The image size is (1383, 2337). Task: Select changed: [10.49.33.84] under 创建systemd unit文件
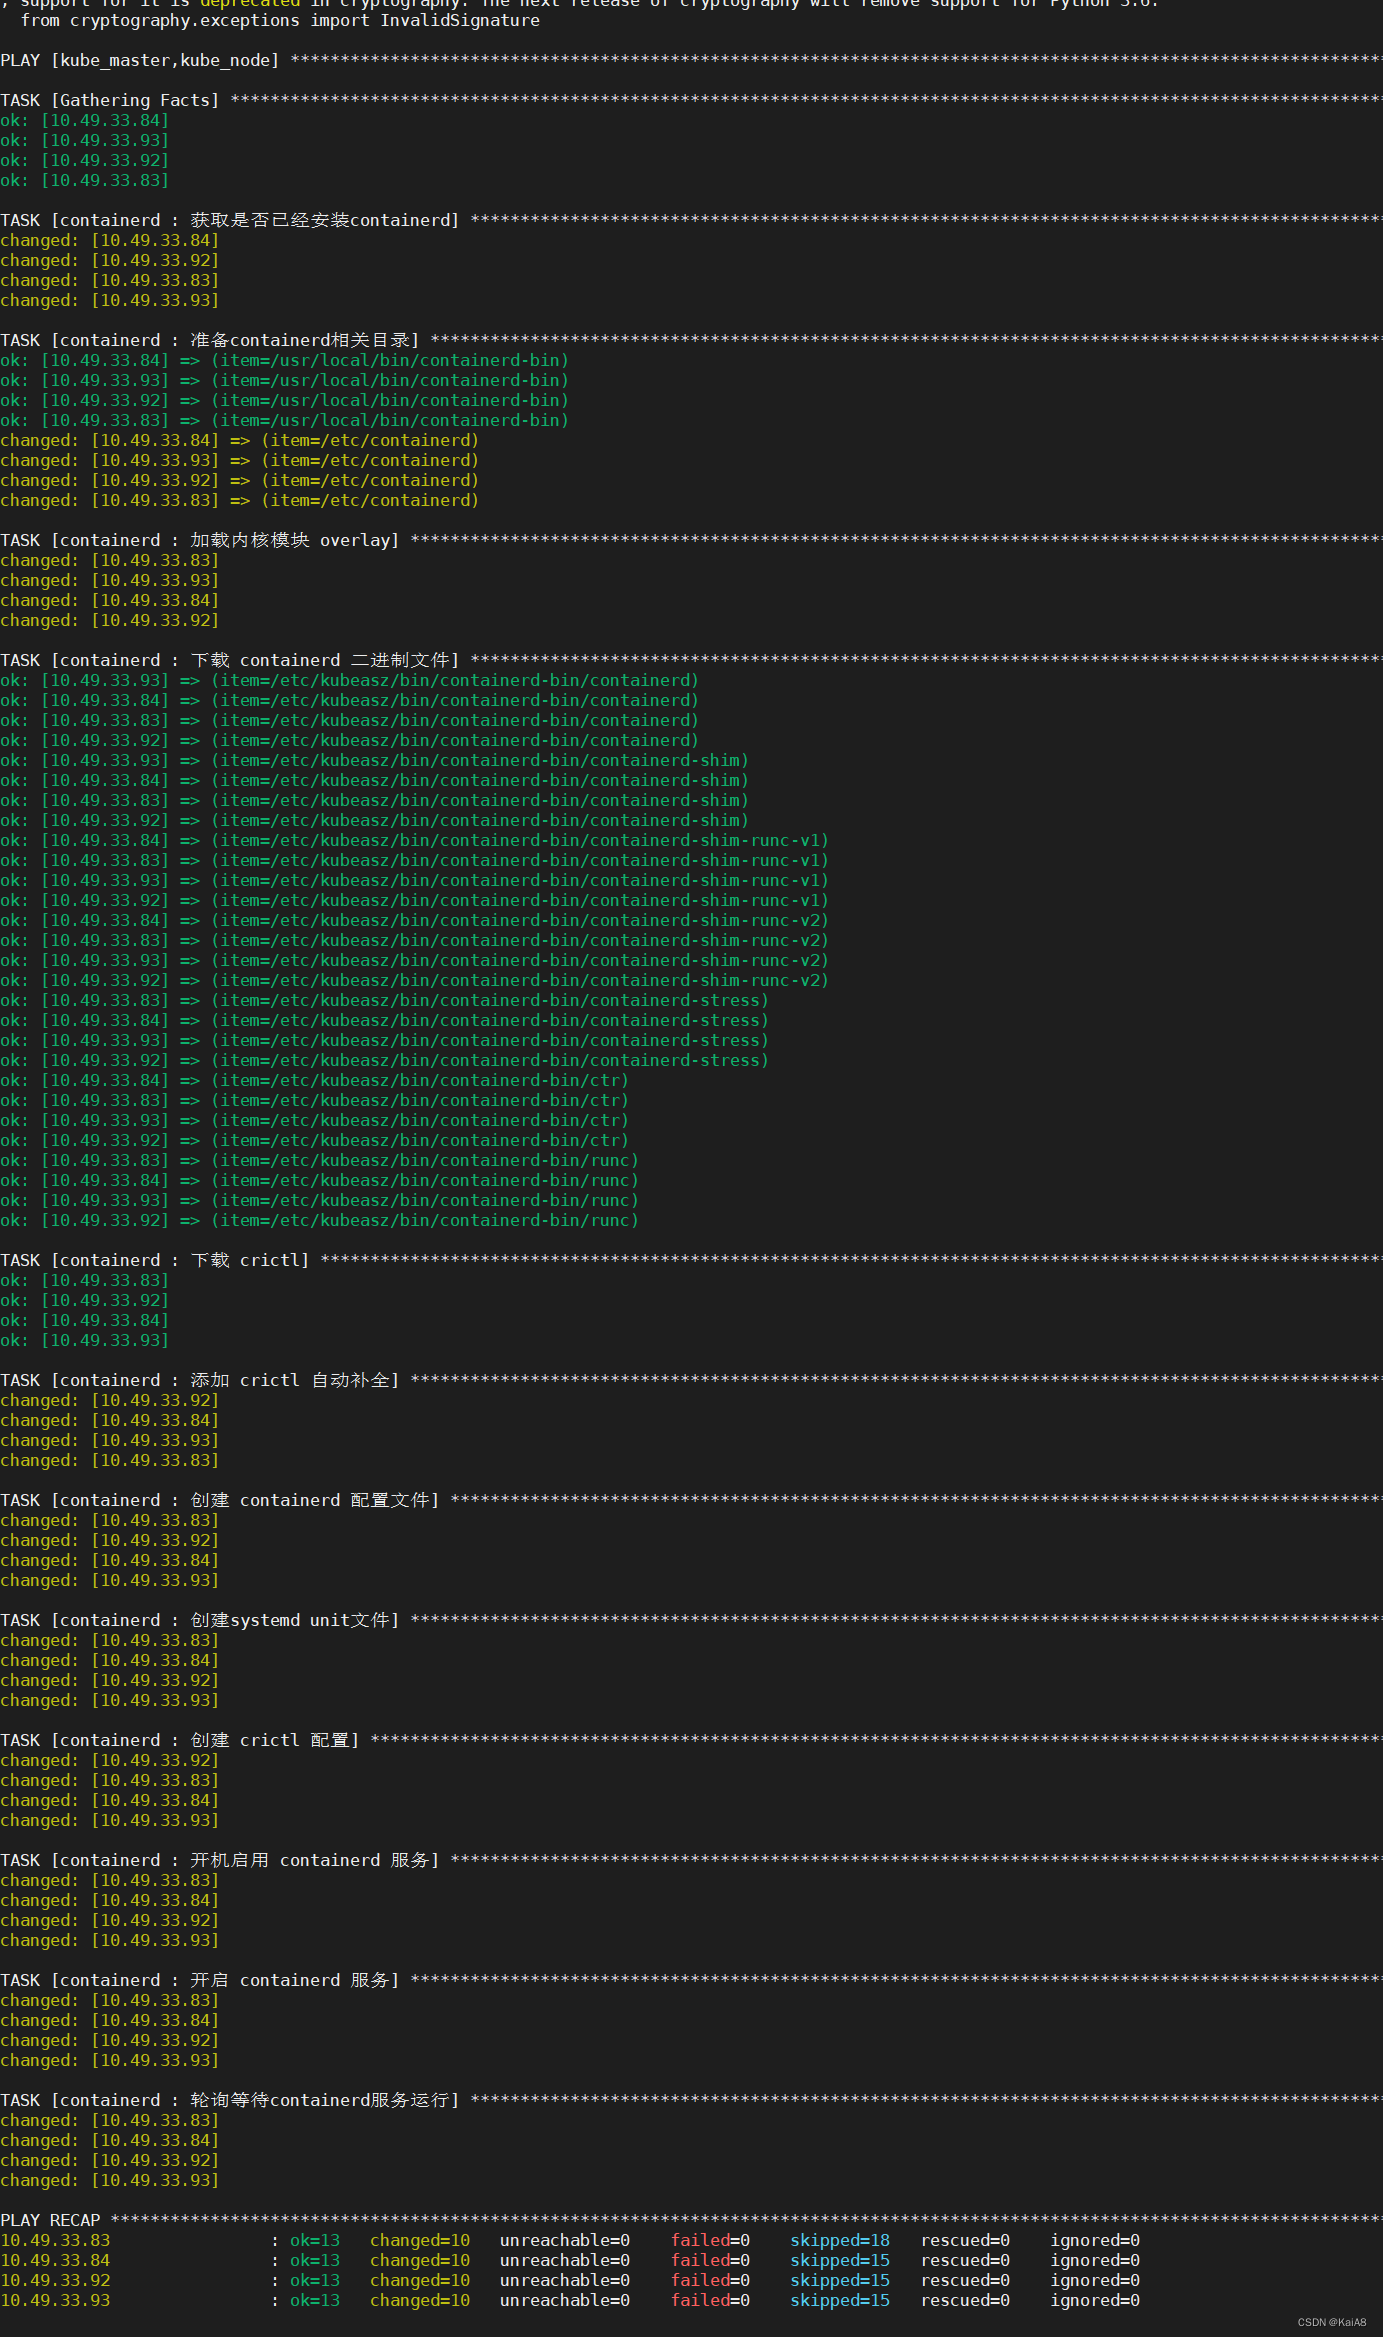[x=110, y=1660]
